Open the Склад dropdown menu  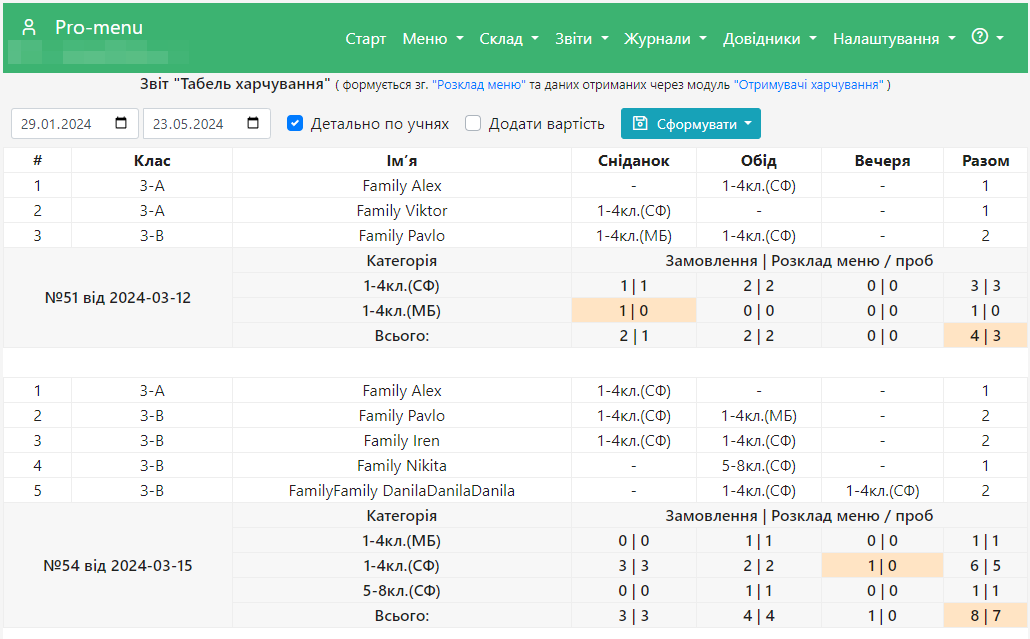click(508, 39)
